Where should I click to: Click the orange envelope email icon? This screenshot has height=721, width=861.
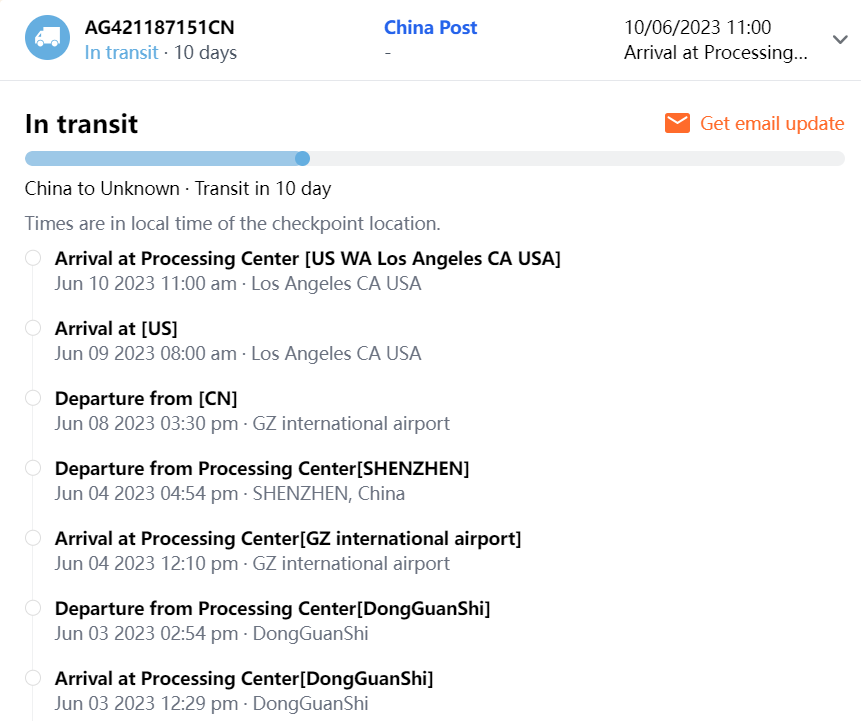coord(677,123)
